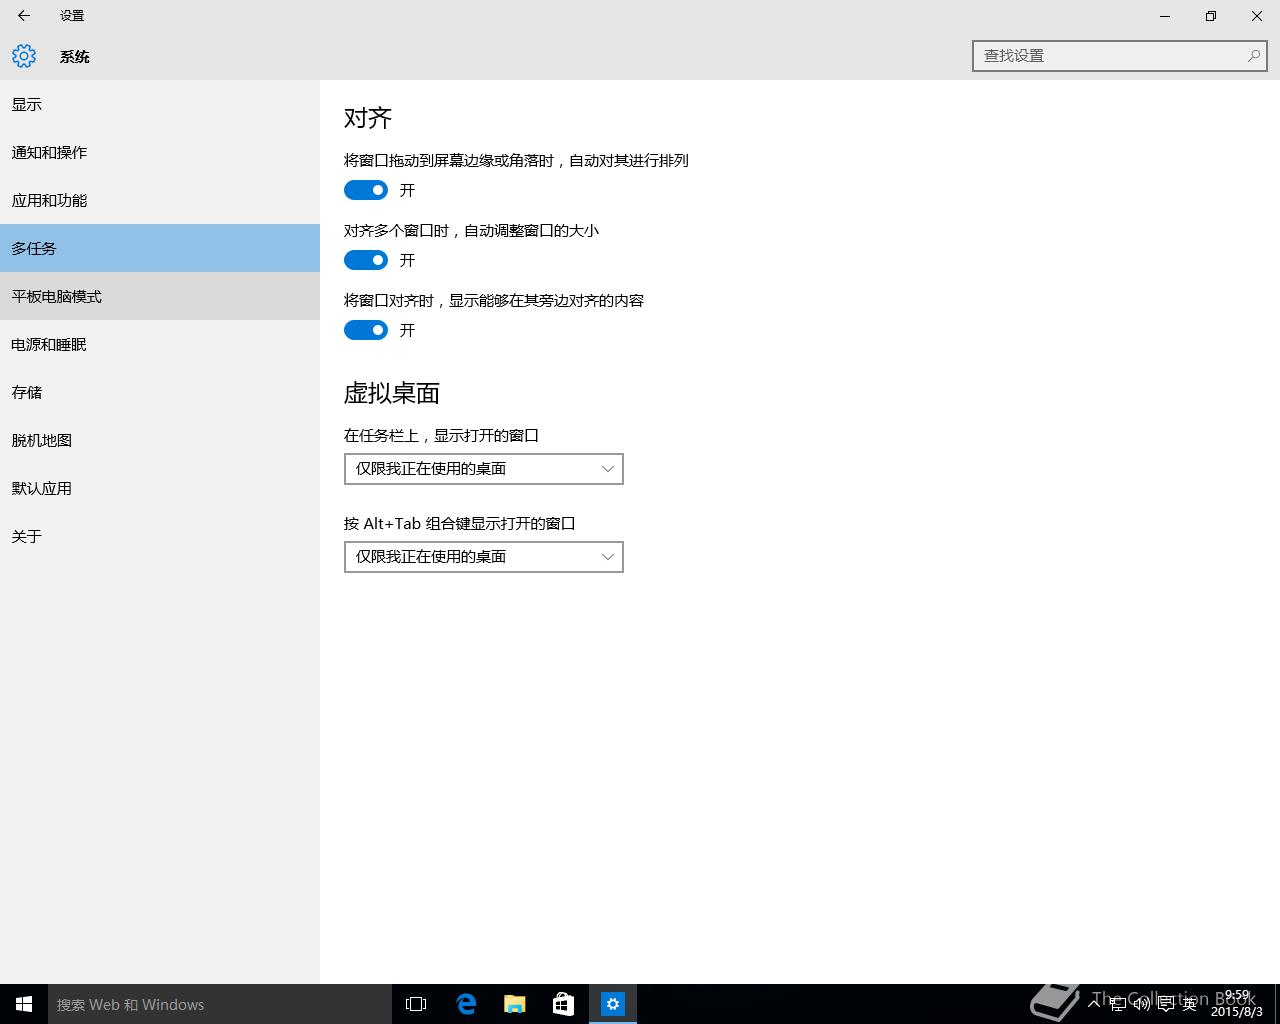
Task: Toggle auto-arrange when dragging window to edge
Action: click(x=366, y=190)
